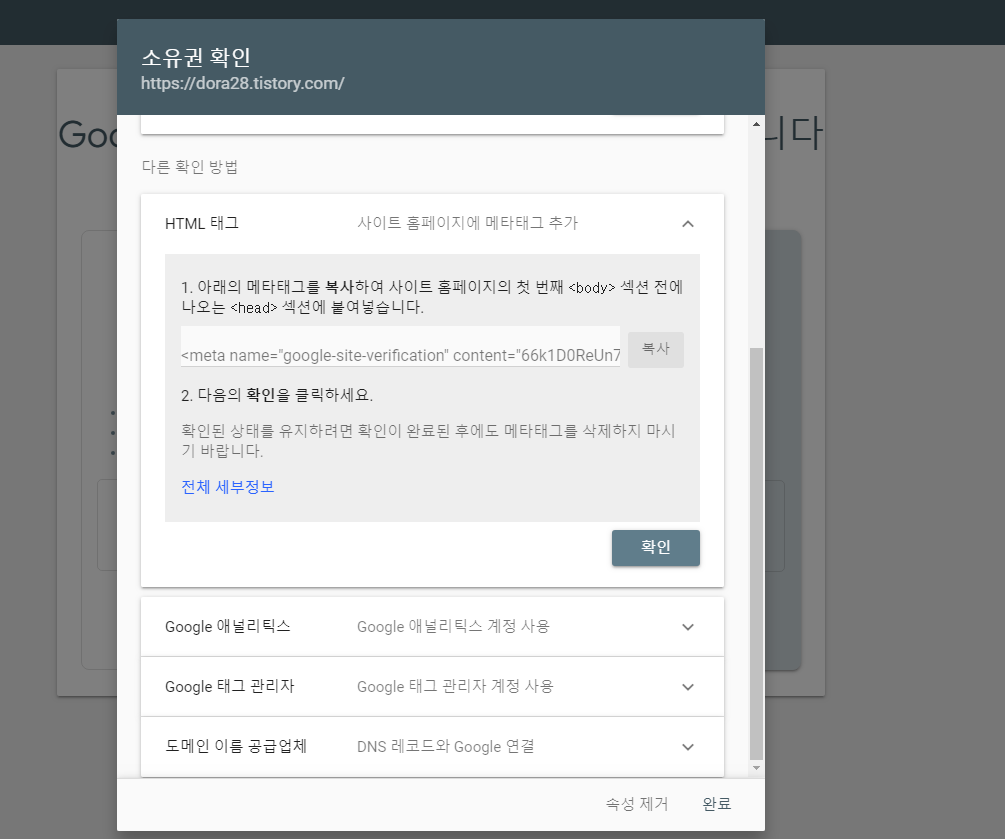The height and width of the screenshot is (839, 1005).
Task: Click the meta tag code field
Action: point(401,347)
